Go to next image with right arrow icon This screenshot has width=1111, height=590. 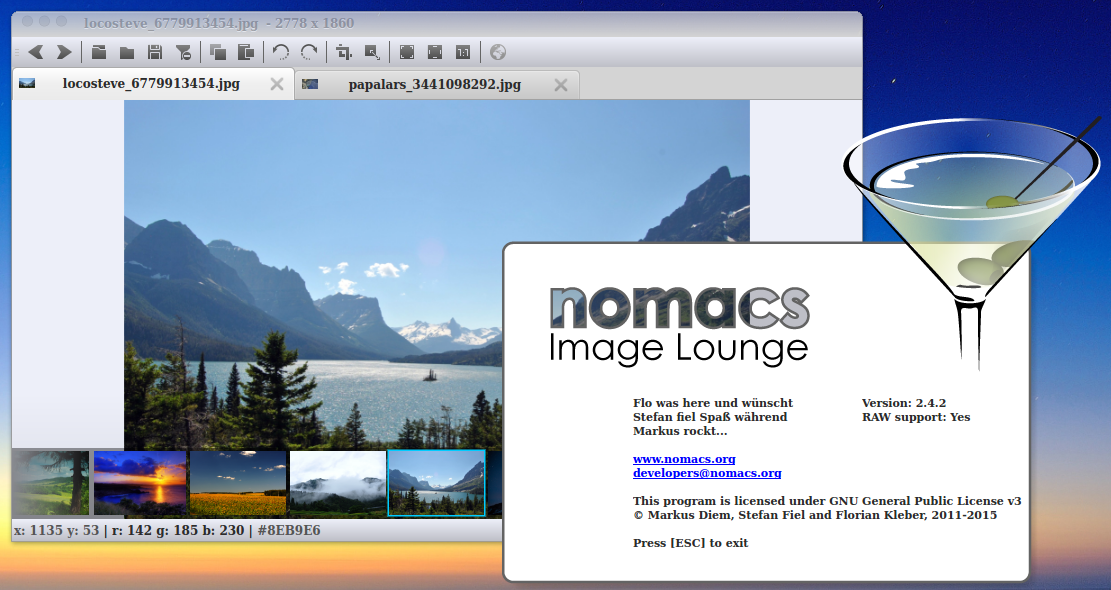click(64, 52)
